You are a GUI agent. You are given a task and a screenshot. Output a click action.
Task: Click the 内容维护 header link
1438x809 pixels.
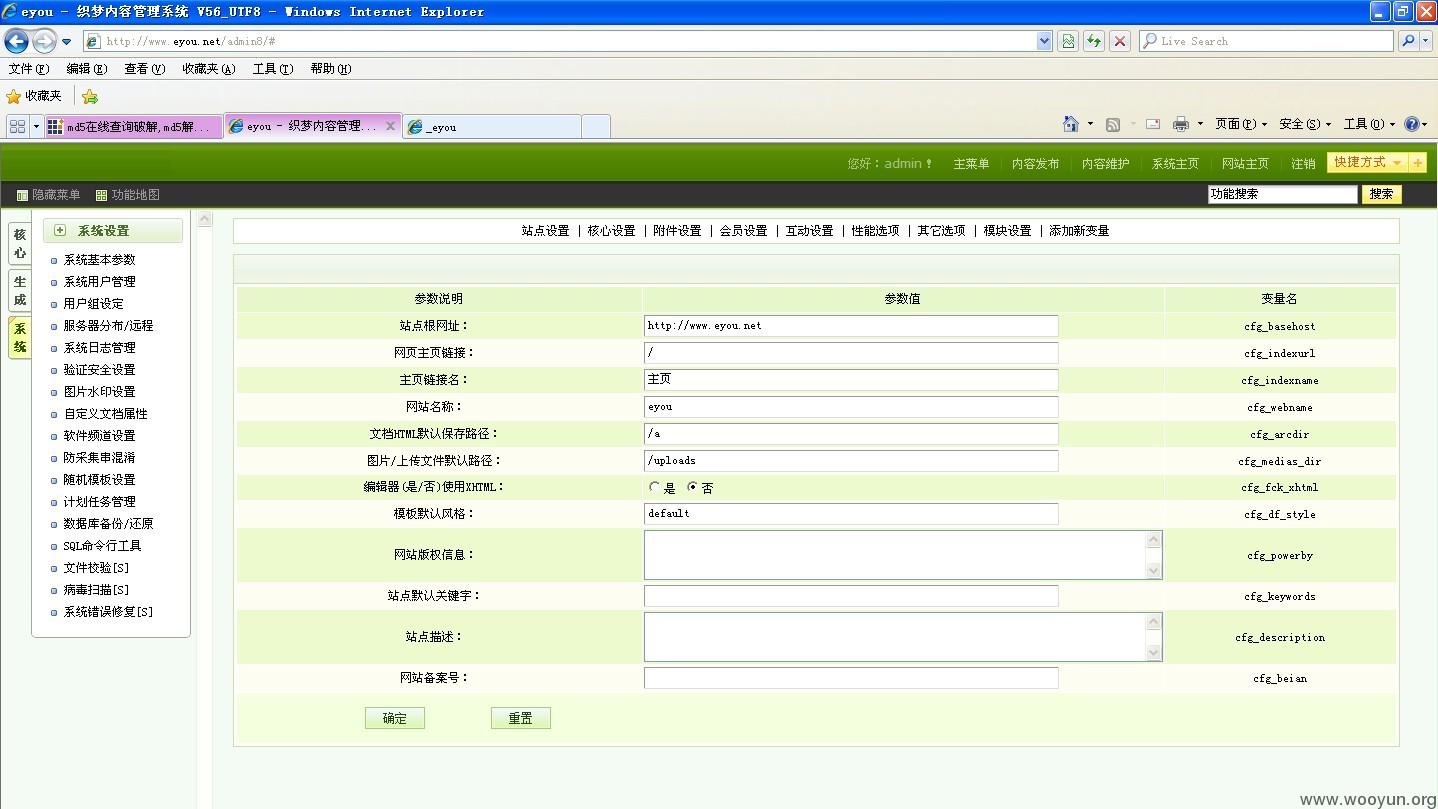pos(1105,164)
